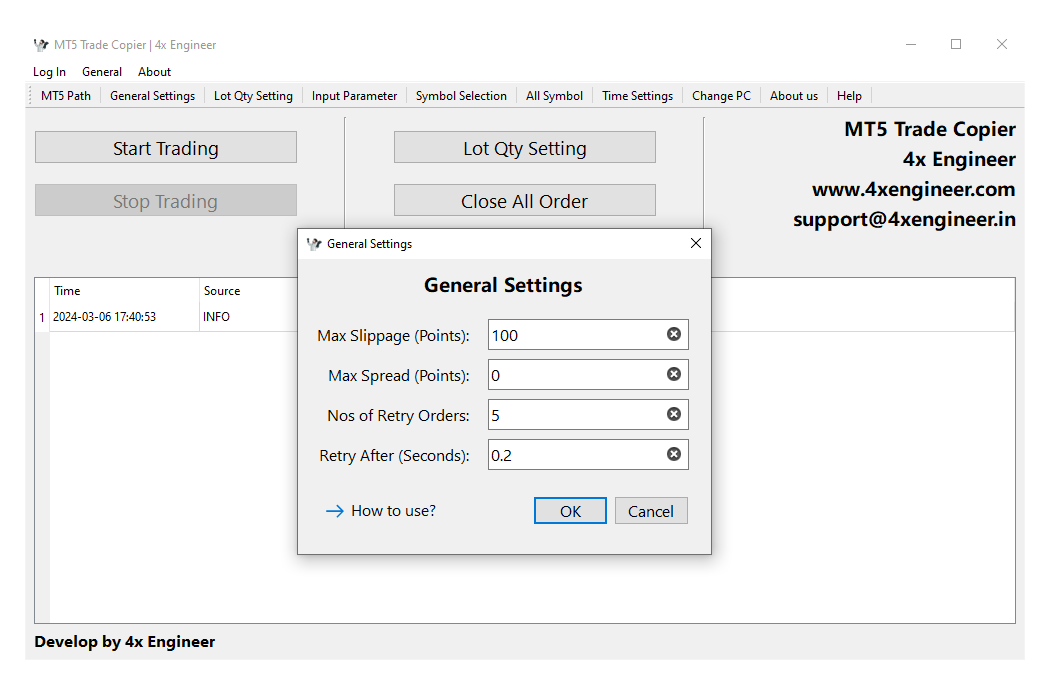Maximize the MT5 Trade Copier window
The width and height of the screenshot is (1063, 692).
coord(956,45)
